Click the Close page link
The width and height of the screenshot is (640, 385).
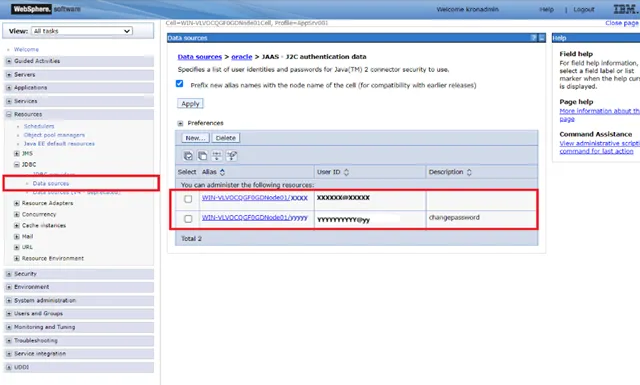pos(622,23)
